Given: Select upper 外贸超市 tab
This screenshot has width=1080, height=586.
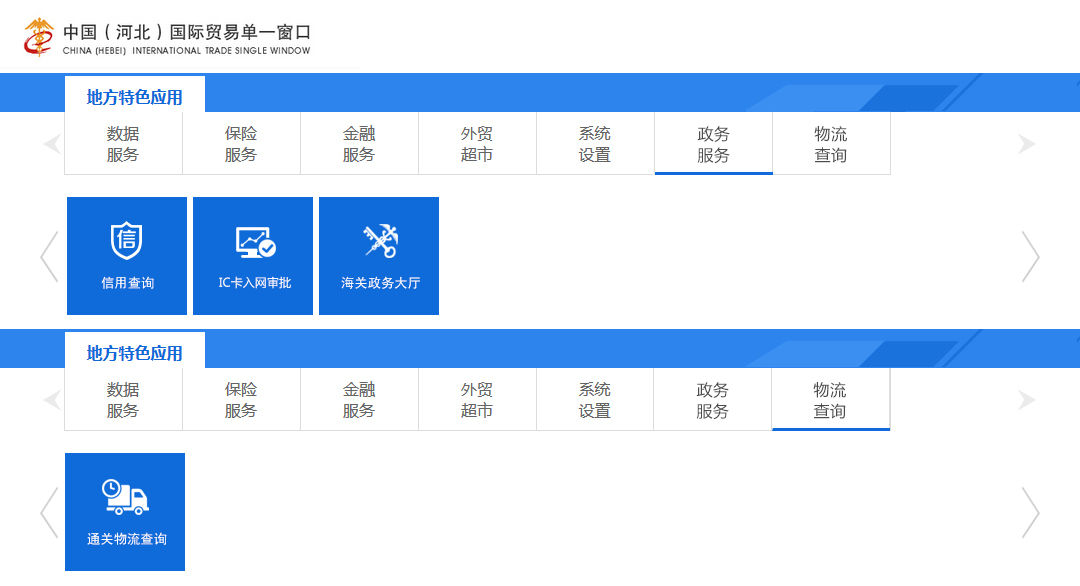Looking at the screenshot, I should tap(477, 143).
